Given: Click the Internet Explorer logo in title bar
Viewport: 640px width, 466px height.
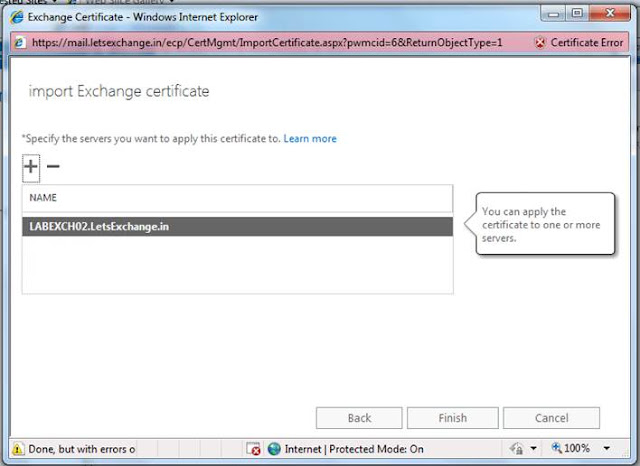Looking at the screenshot, I should pyautogui.click(x=17, y=17).
